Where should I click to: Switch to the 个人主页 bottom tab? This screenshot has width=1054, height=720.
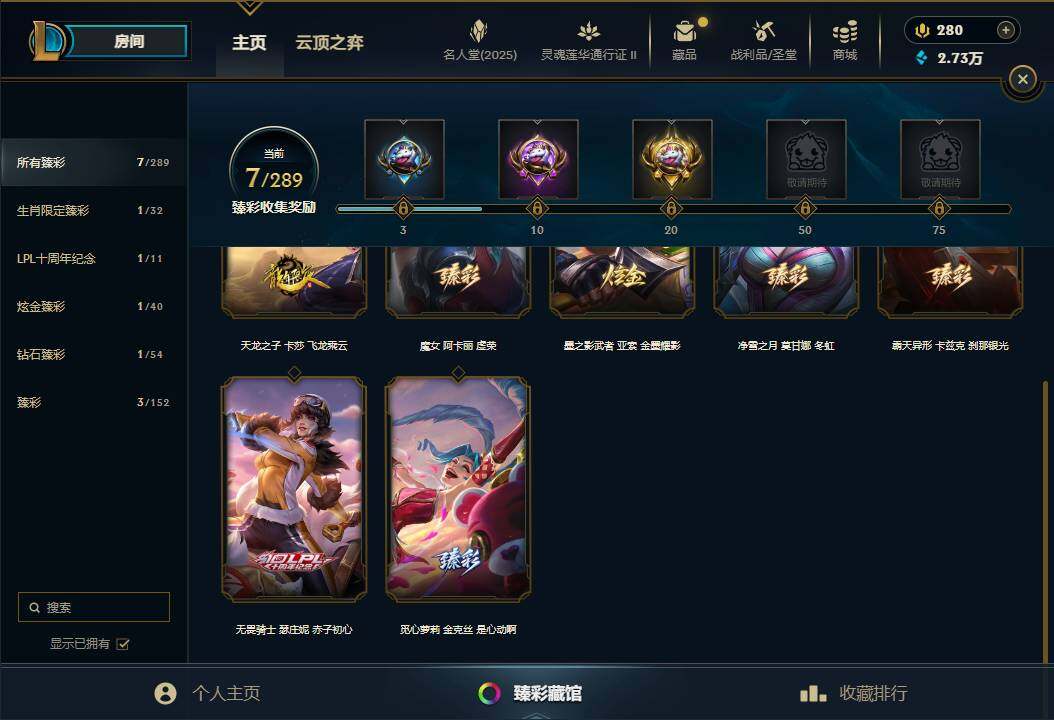(207, 693)
